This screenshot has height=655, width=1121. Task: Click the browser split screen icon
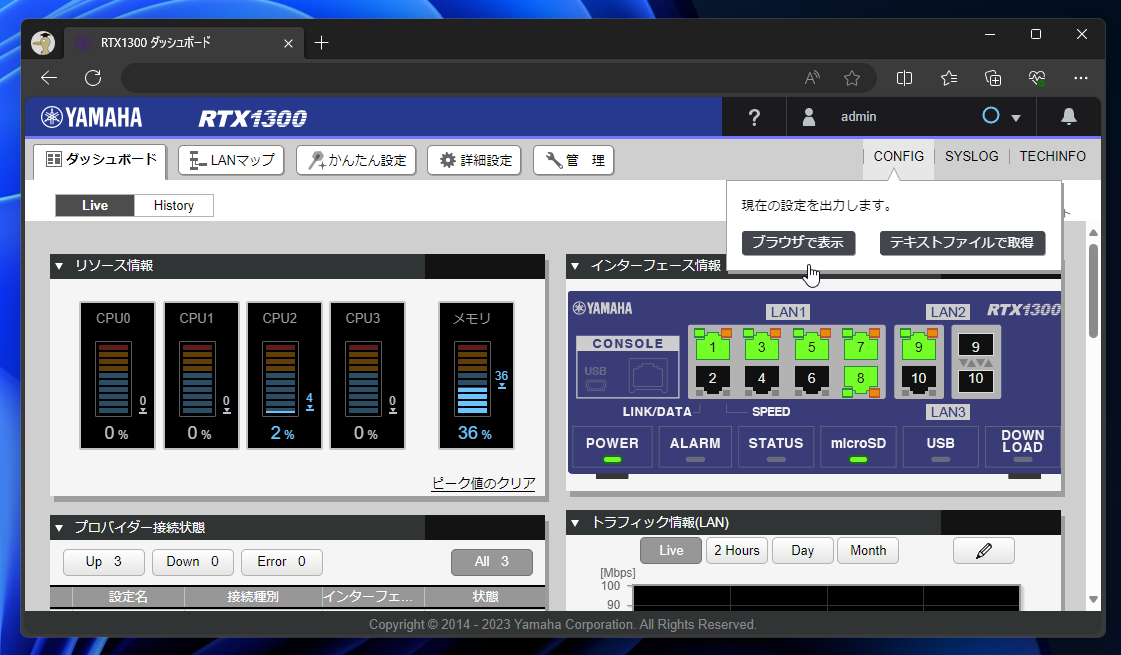pyautogui.click(x=904, y=78)
